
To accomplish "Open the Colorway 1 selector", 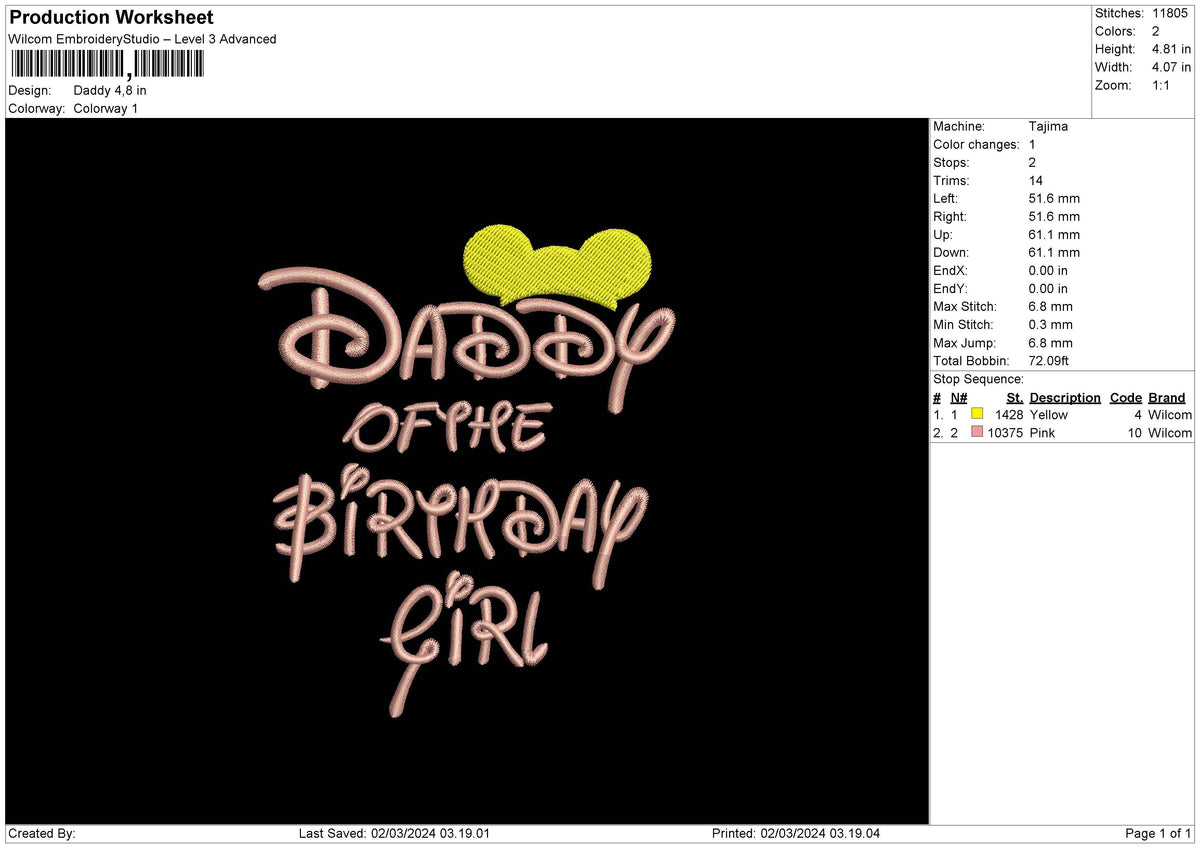I will pyautogui.click(x=105, y=108).
